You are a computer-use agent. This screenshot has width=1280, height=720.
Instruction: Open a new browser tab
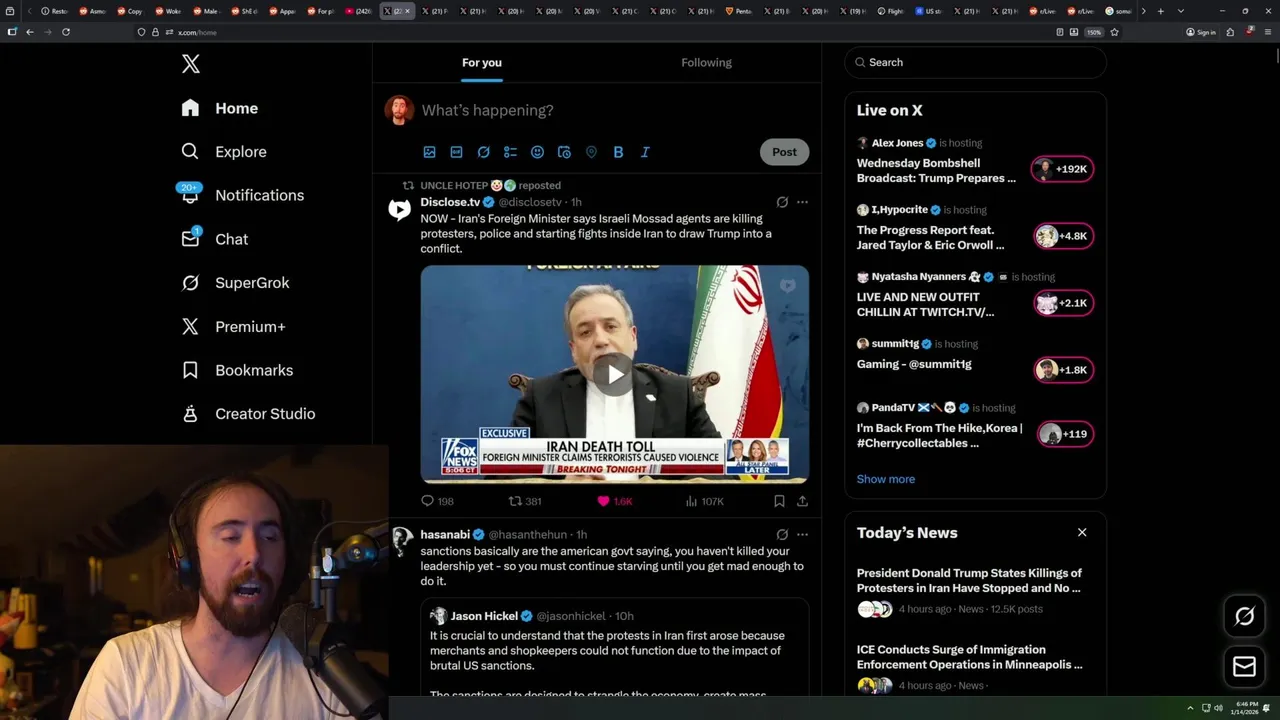(1160, 11)
